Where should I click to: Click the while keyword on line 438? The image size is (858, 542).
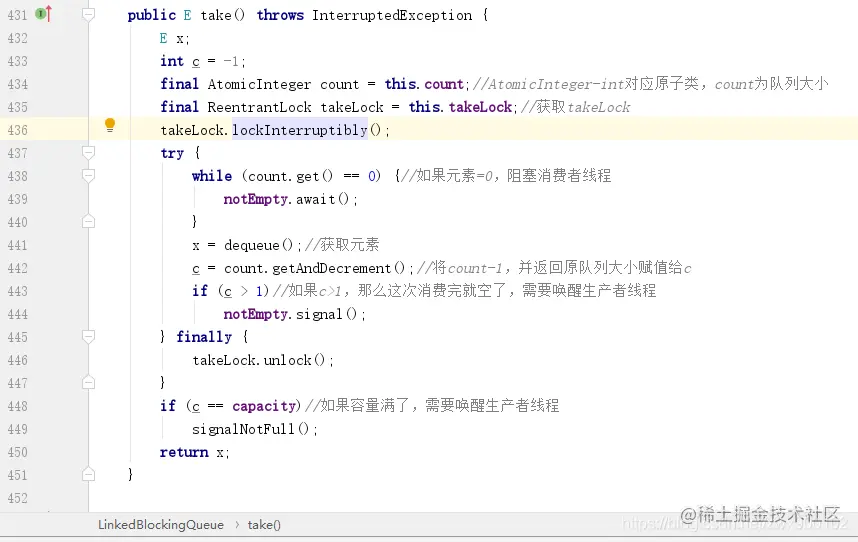(x=212, y=176)
